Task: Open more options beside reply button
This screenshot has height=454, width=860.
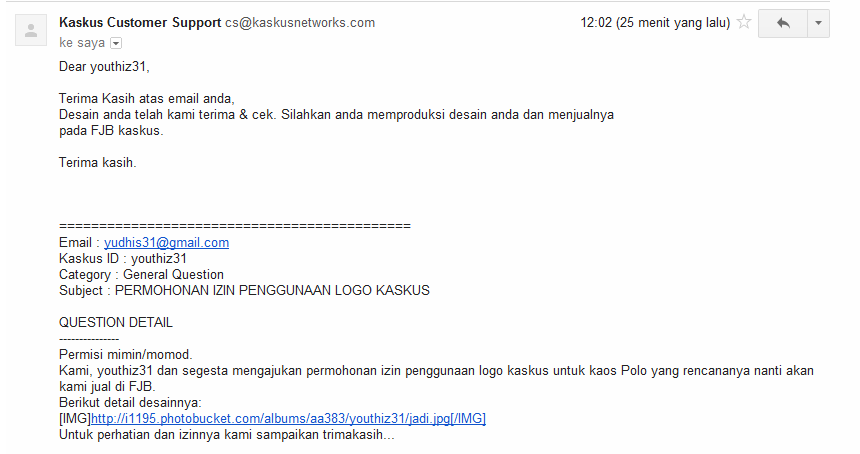Action: coord(818,24)
